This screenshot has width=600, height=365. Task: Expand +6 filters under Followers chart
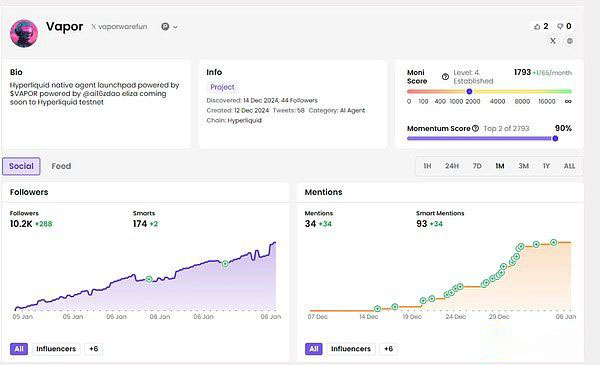click(94, 349)
